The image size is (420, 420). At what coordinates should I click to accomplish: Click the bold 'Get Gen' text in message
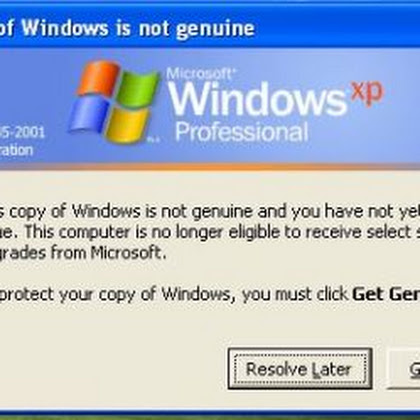pyautogui.click(x=386, y=294)
